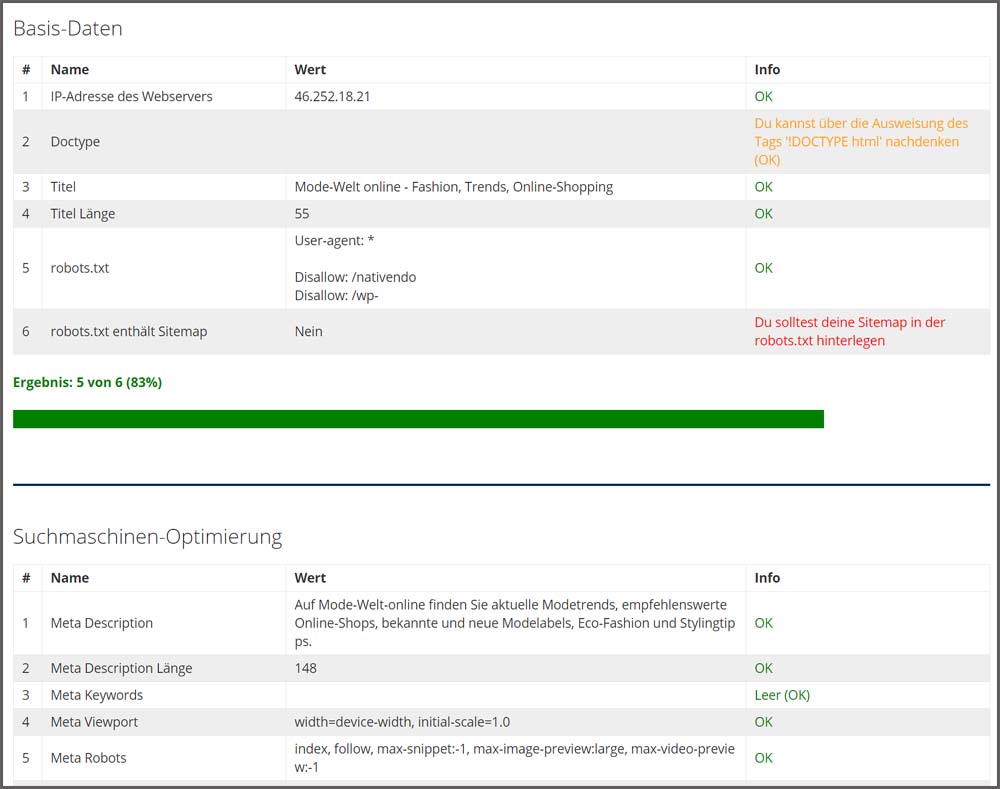Click the green result progress bar

[x=418, y=419]
